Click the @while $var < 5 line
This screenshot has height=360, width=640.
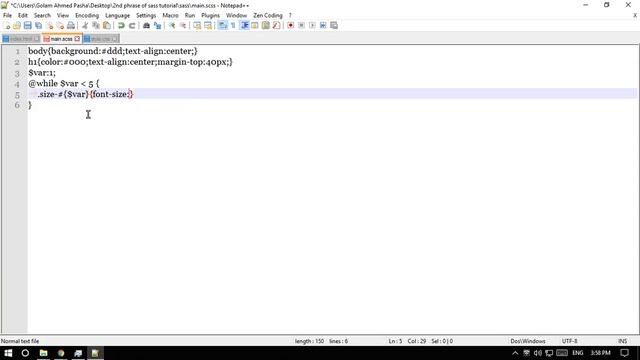coord(64,83)
